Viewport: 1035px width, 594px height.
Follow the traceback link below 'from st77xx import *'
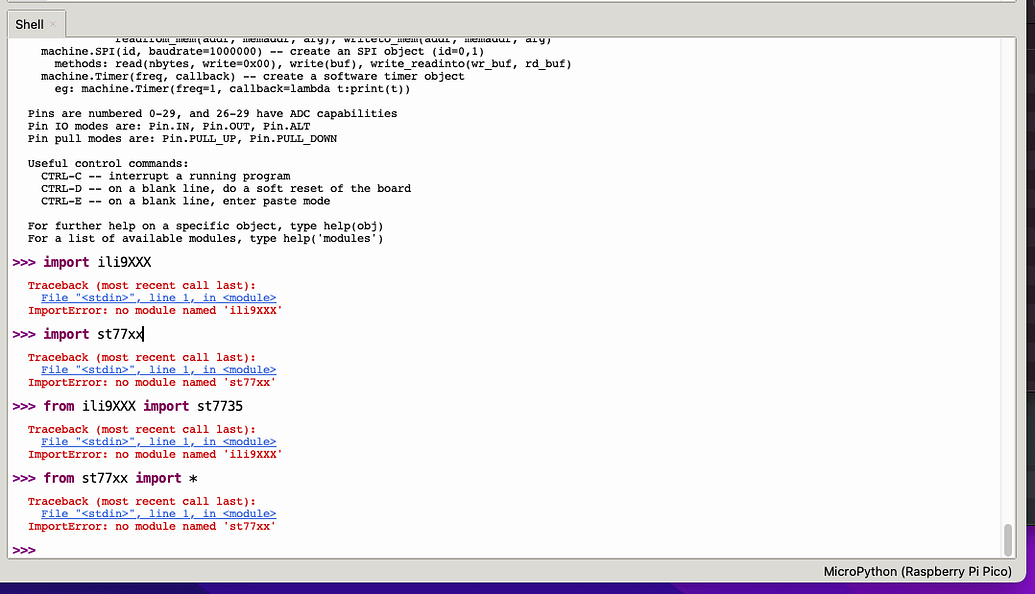click(161, 513)
